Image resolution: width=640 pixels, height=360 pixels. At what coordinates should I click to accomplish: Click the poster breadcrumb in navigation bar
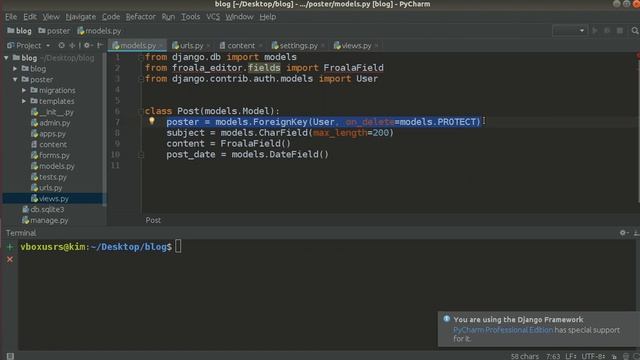[54, 31]
